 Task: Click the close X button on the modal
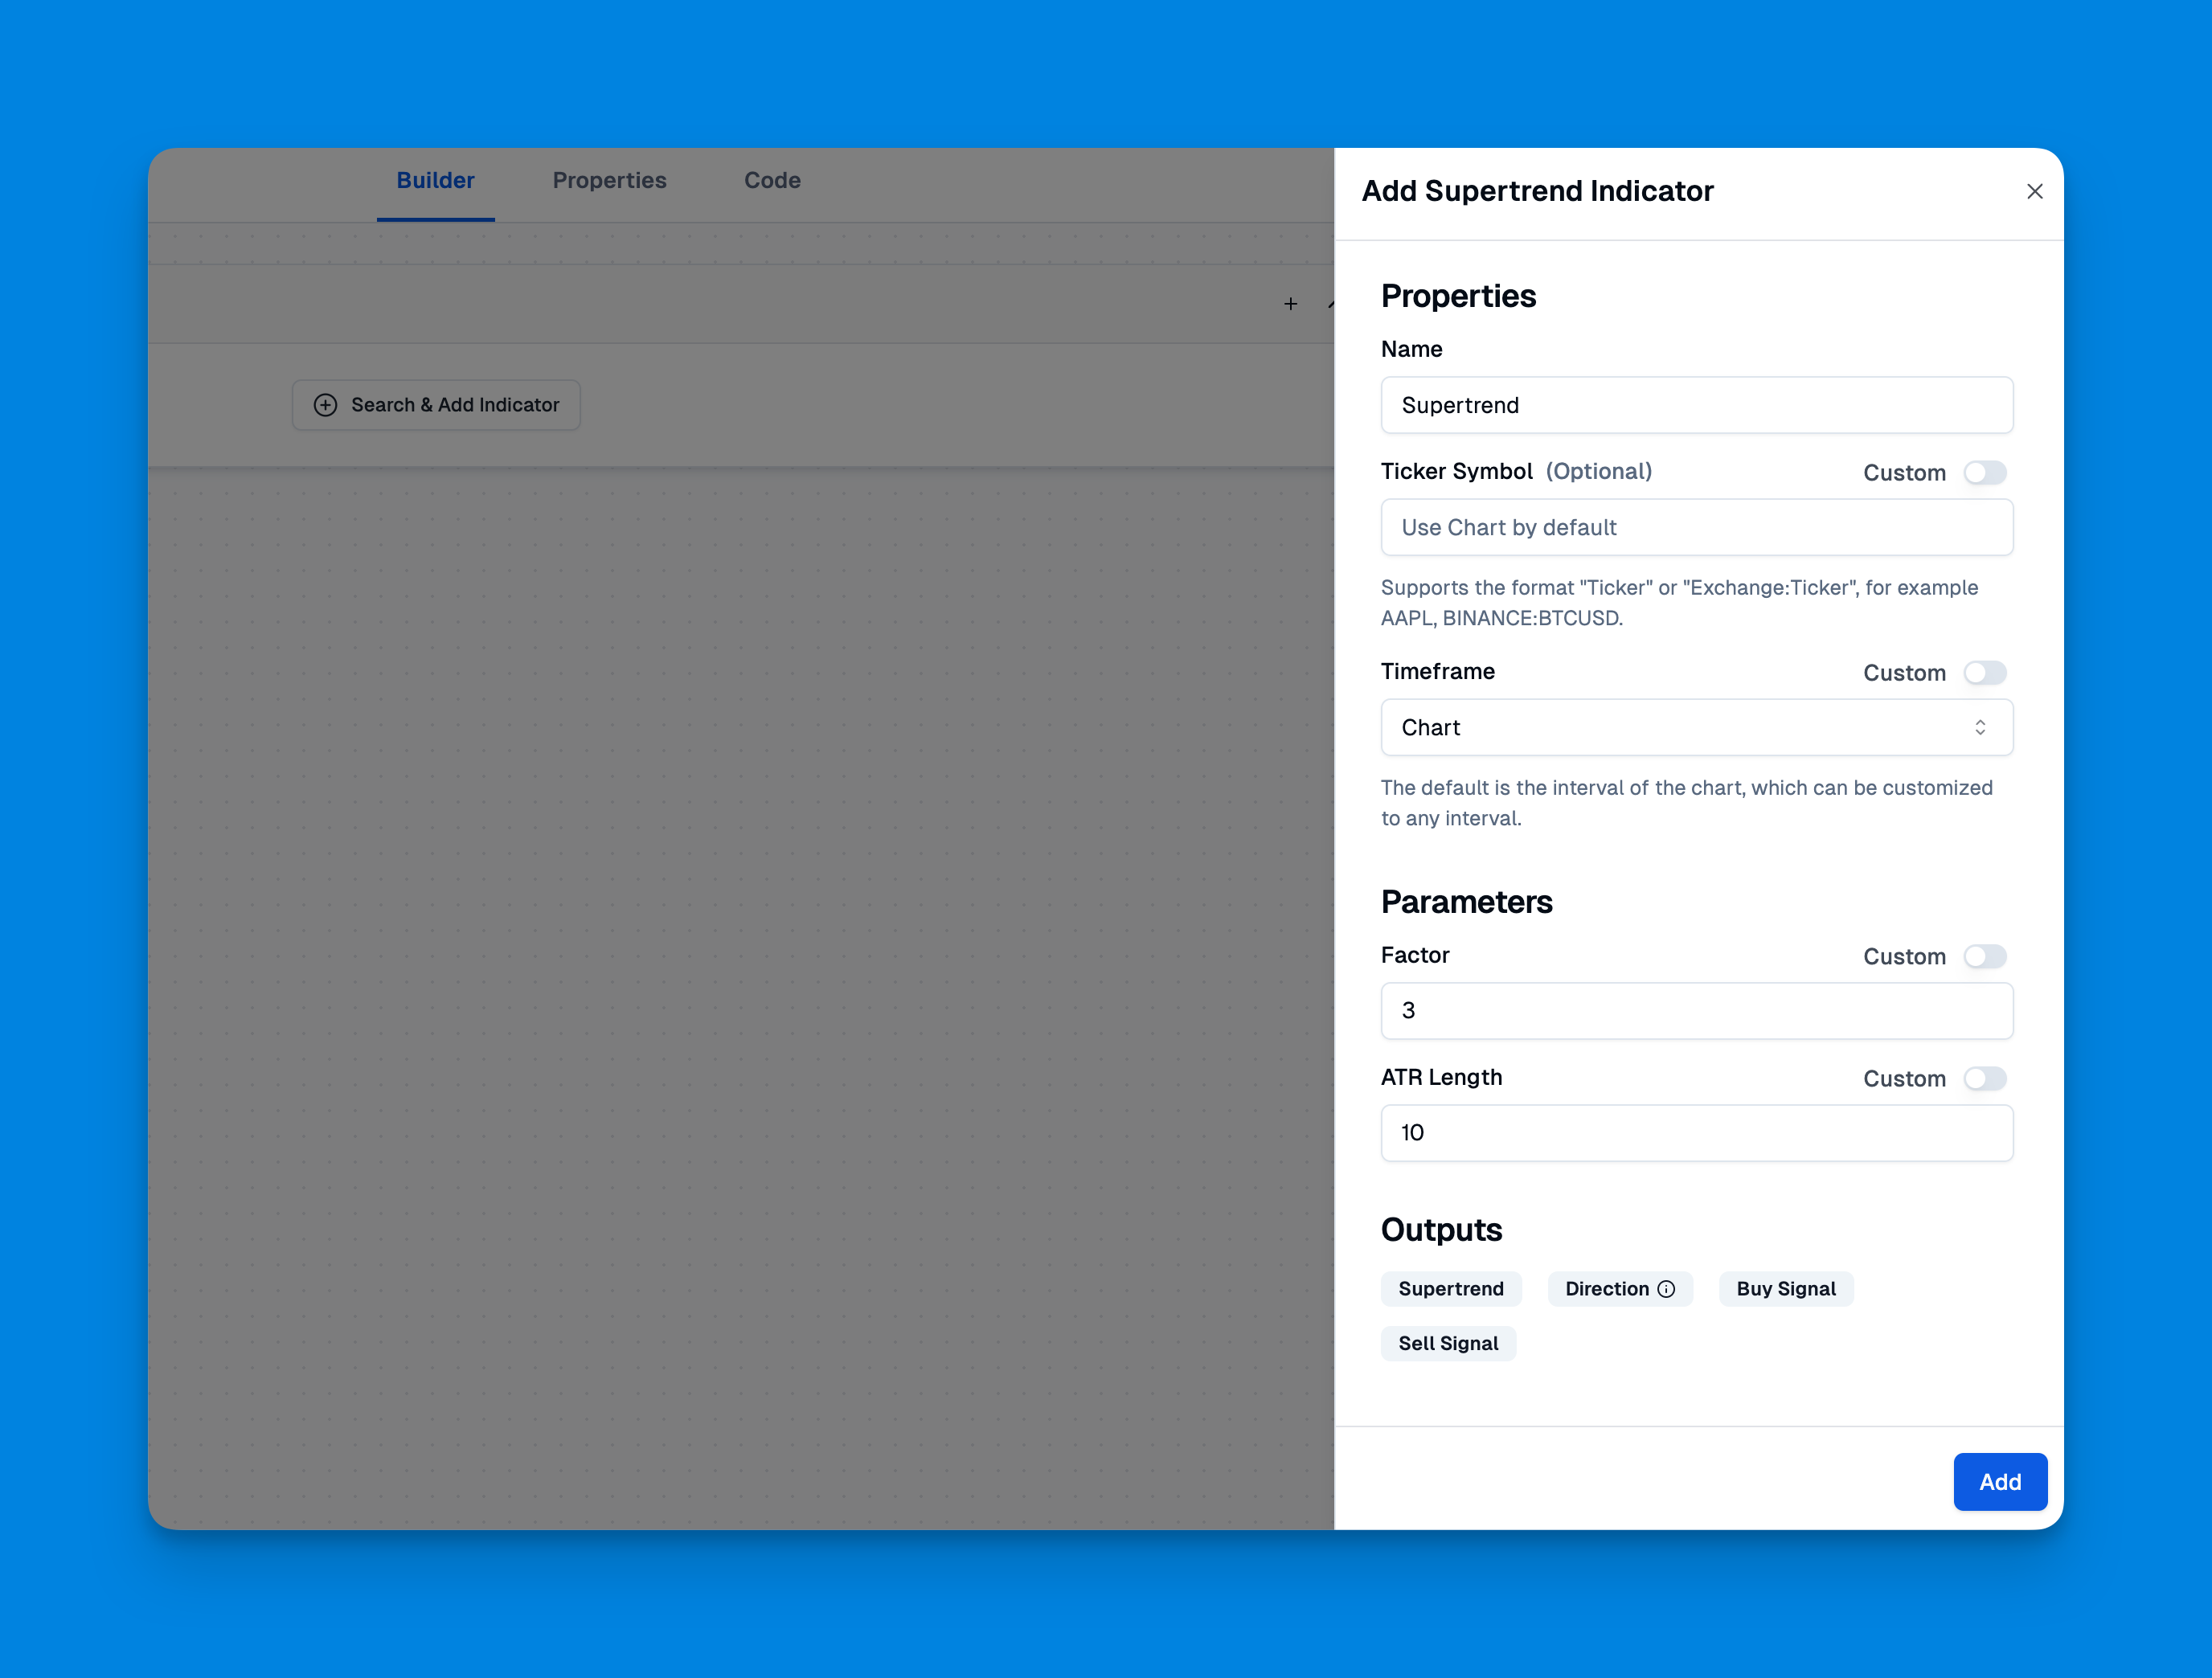click(x=2036, y=190)
